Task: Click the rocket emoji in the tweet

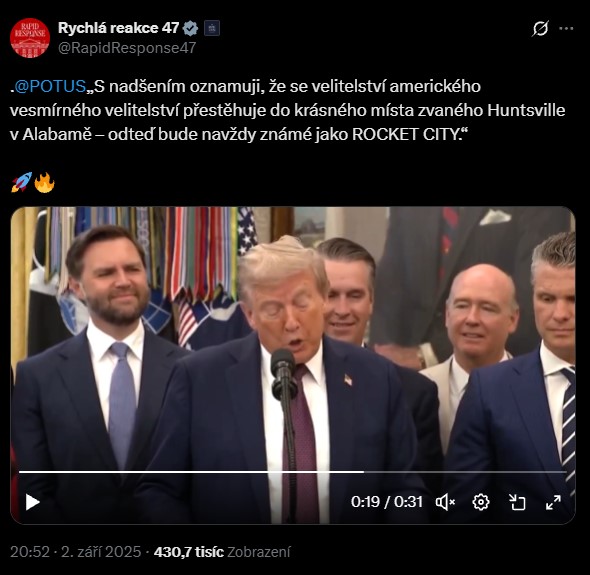Action: (21, 182)
